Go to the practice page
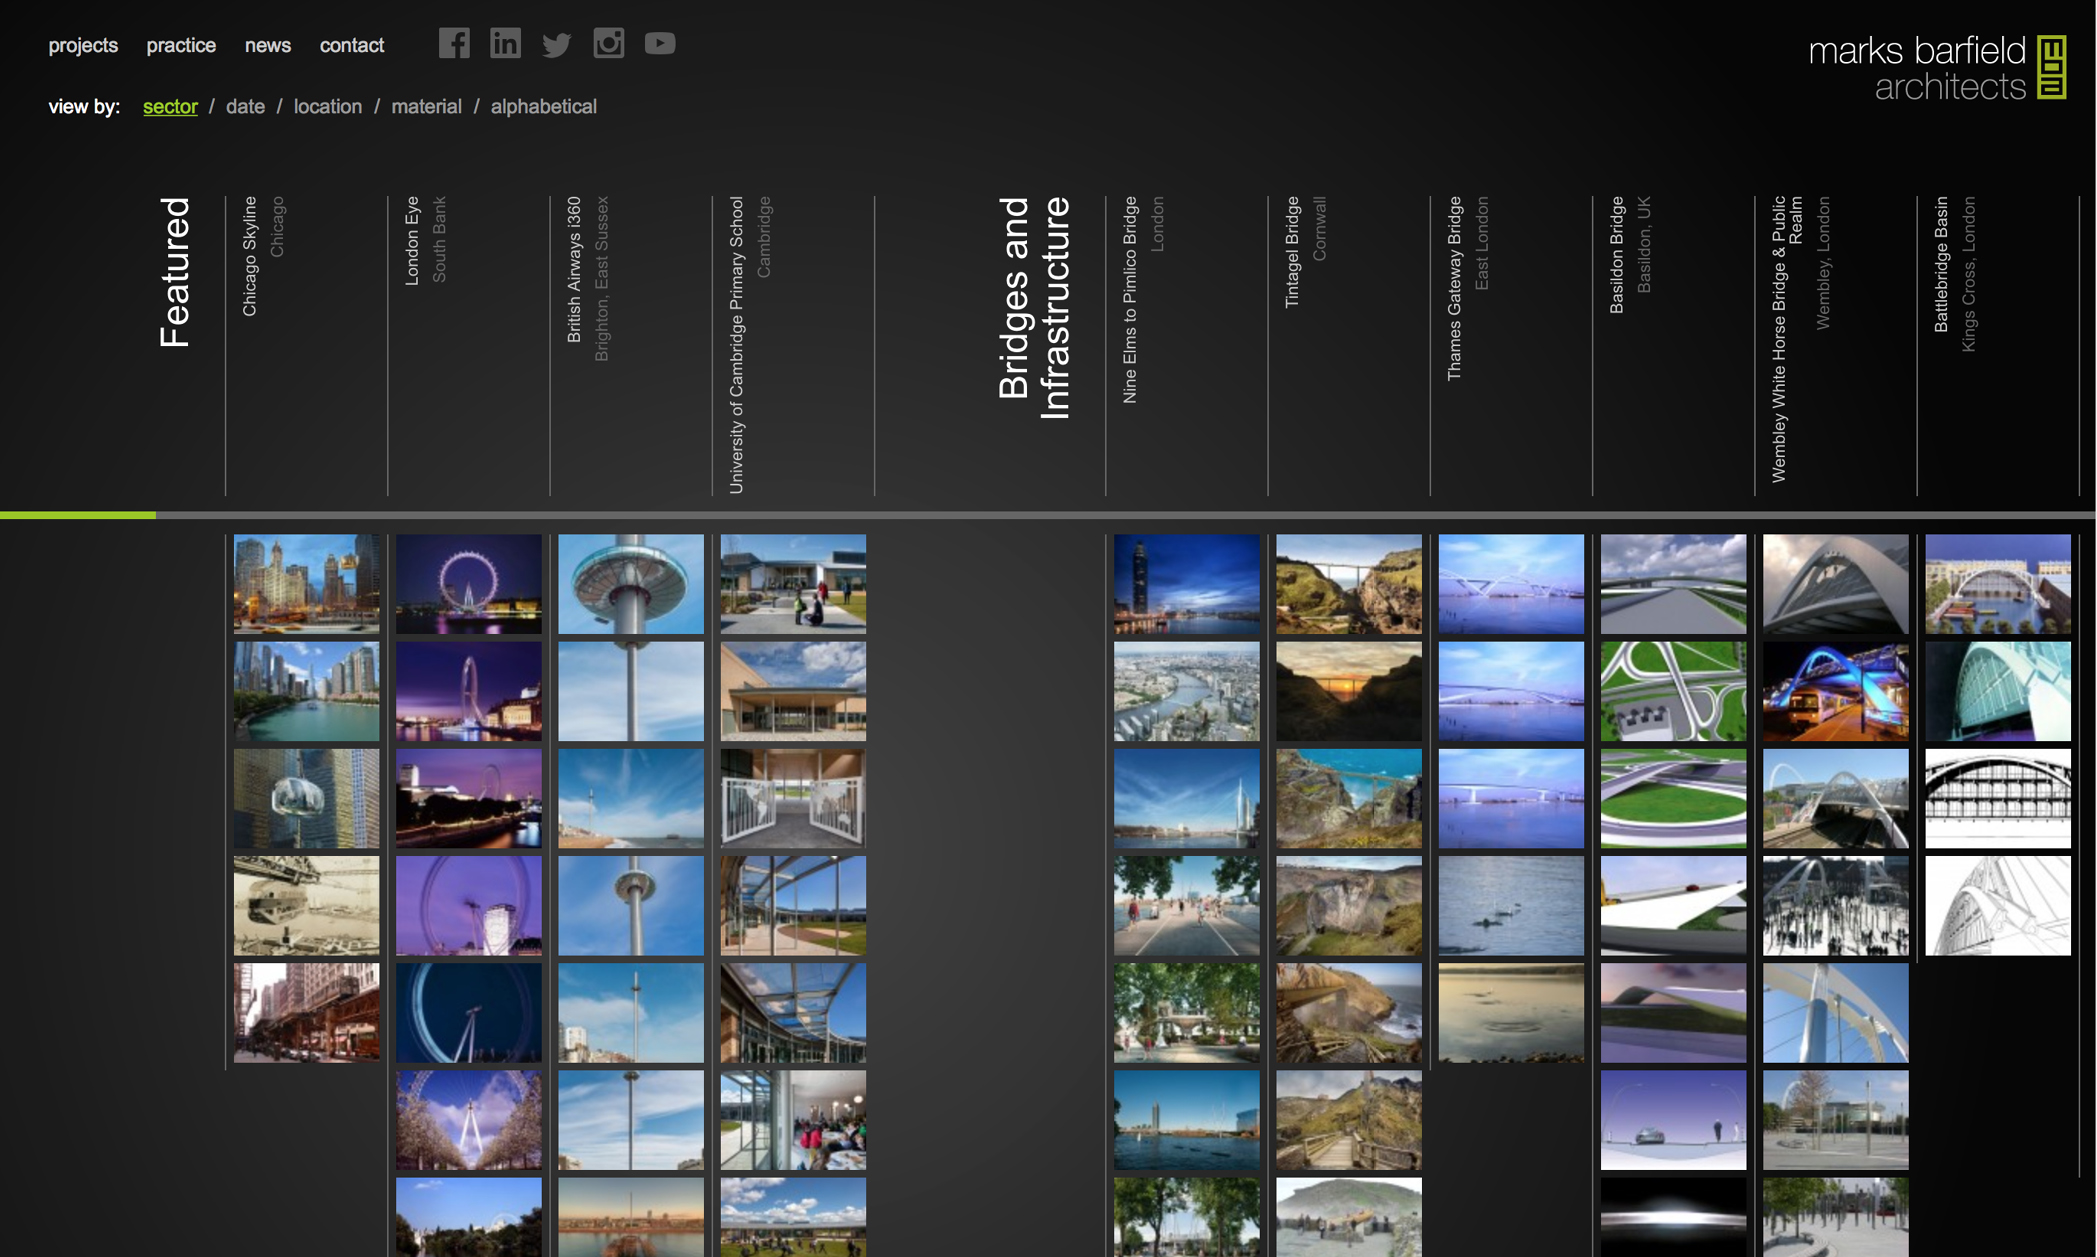The width and height of the screenshot is (2097, 1257). [181, 45]
